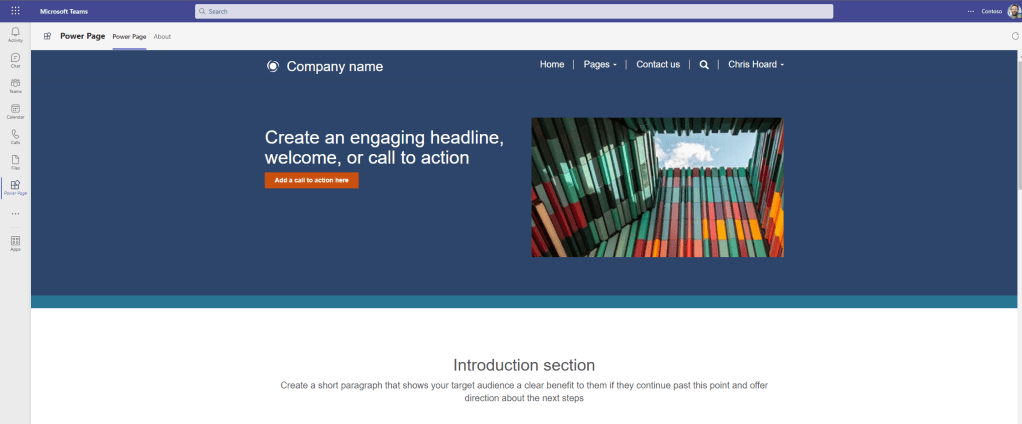Open the profile avatar picture
This screenshot has height=424, width=1022.
pos(1013,11)
